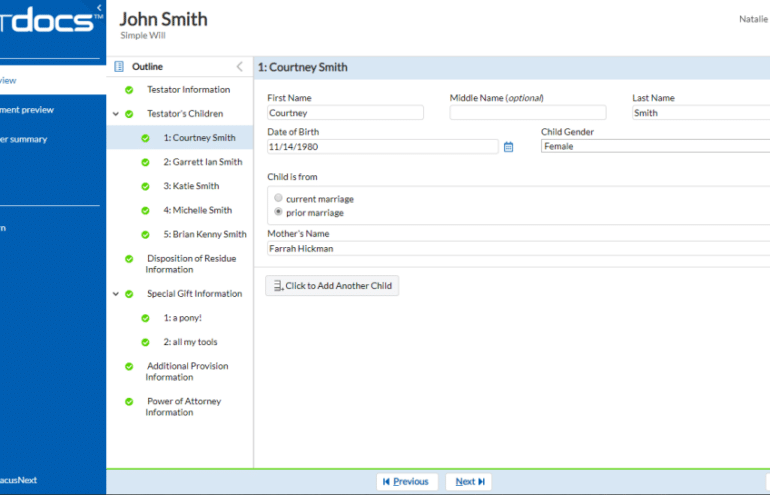The width and height of the screenshot is (770, 495).
Task: Click the Outline document icon
Action: [119, 67]
